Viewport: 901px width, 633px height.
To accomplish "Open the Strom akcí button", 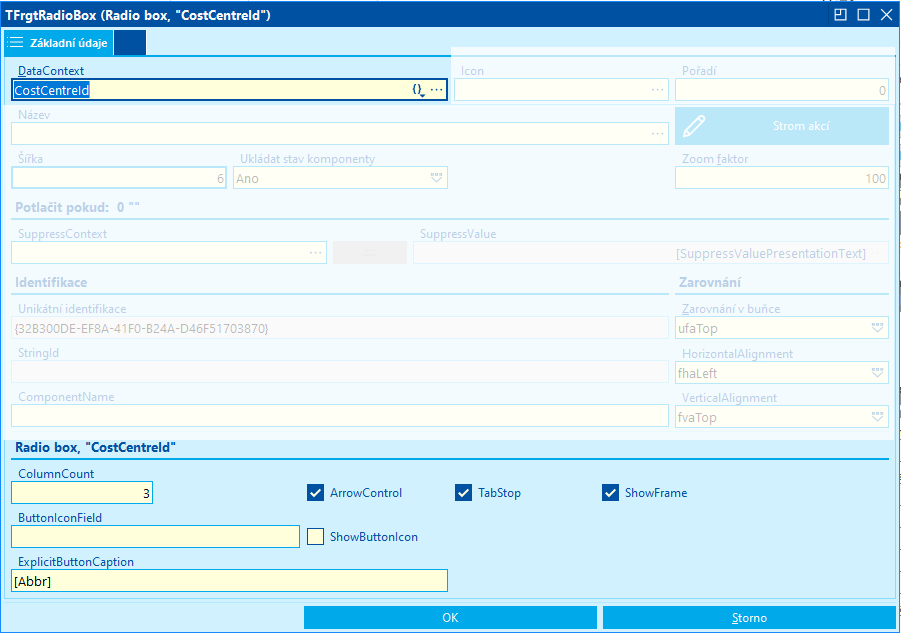I will [x=782, y=126].
